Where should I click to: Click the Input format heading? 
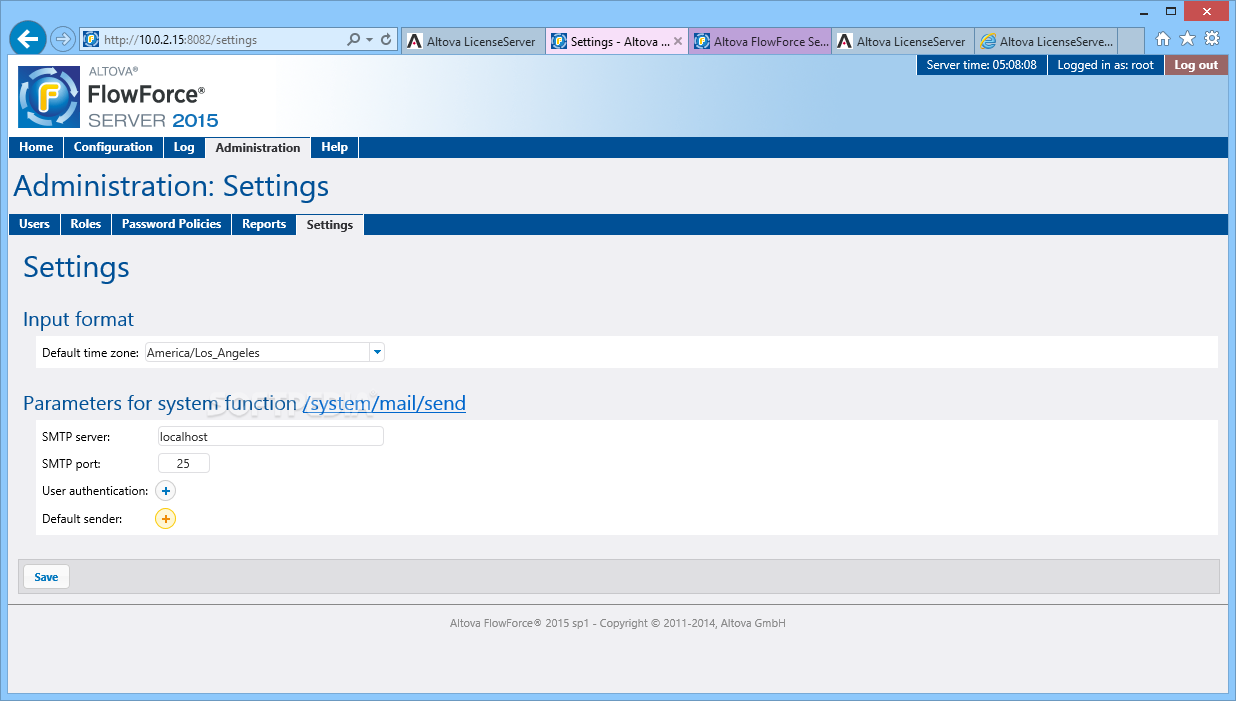coord(78,320)
